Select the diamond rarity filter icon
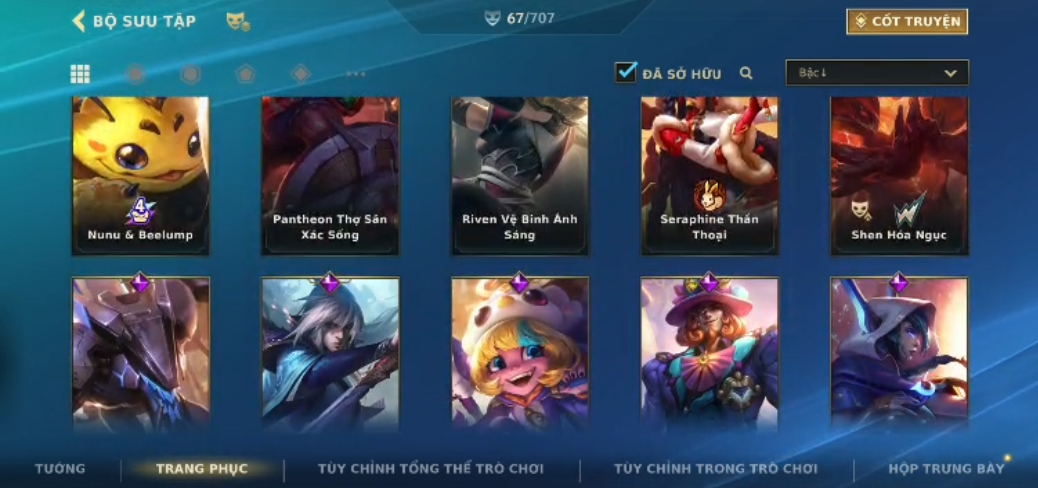 (301, 73)
